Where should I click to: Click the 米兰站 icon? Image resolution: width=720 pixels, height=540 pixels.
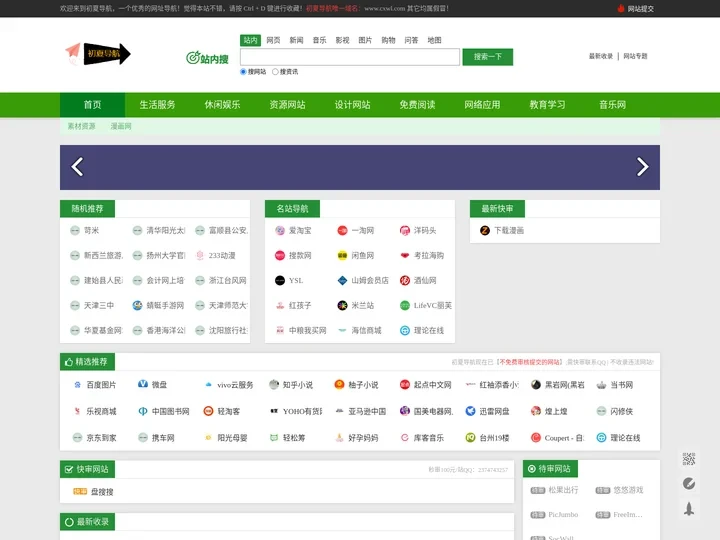(x=342, y=305)
